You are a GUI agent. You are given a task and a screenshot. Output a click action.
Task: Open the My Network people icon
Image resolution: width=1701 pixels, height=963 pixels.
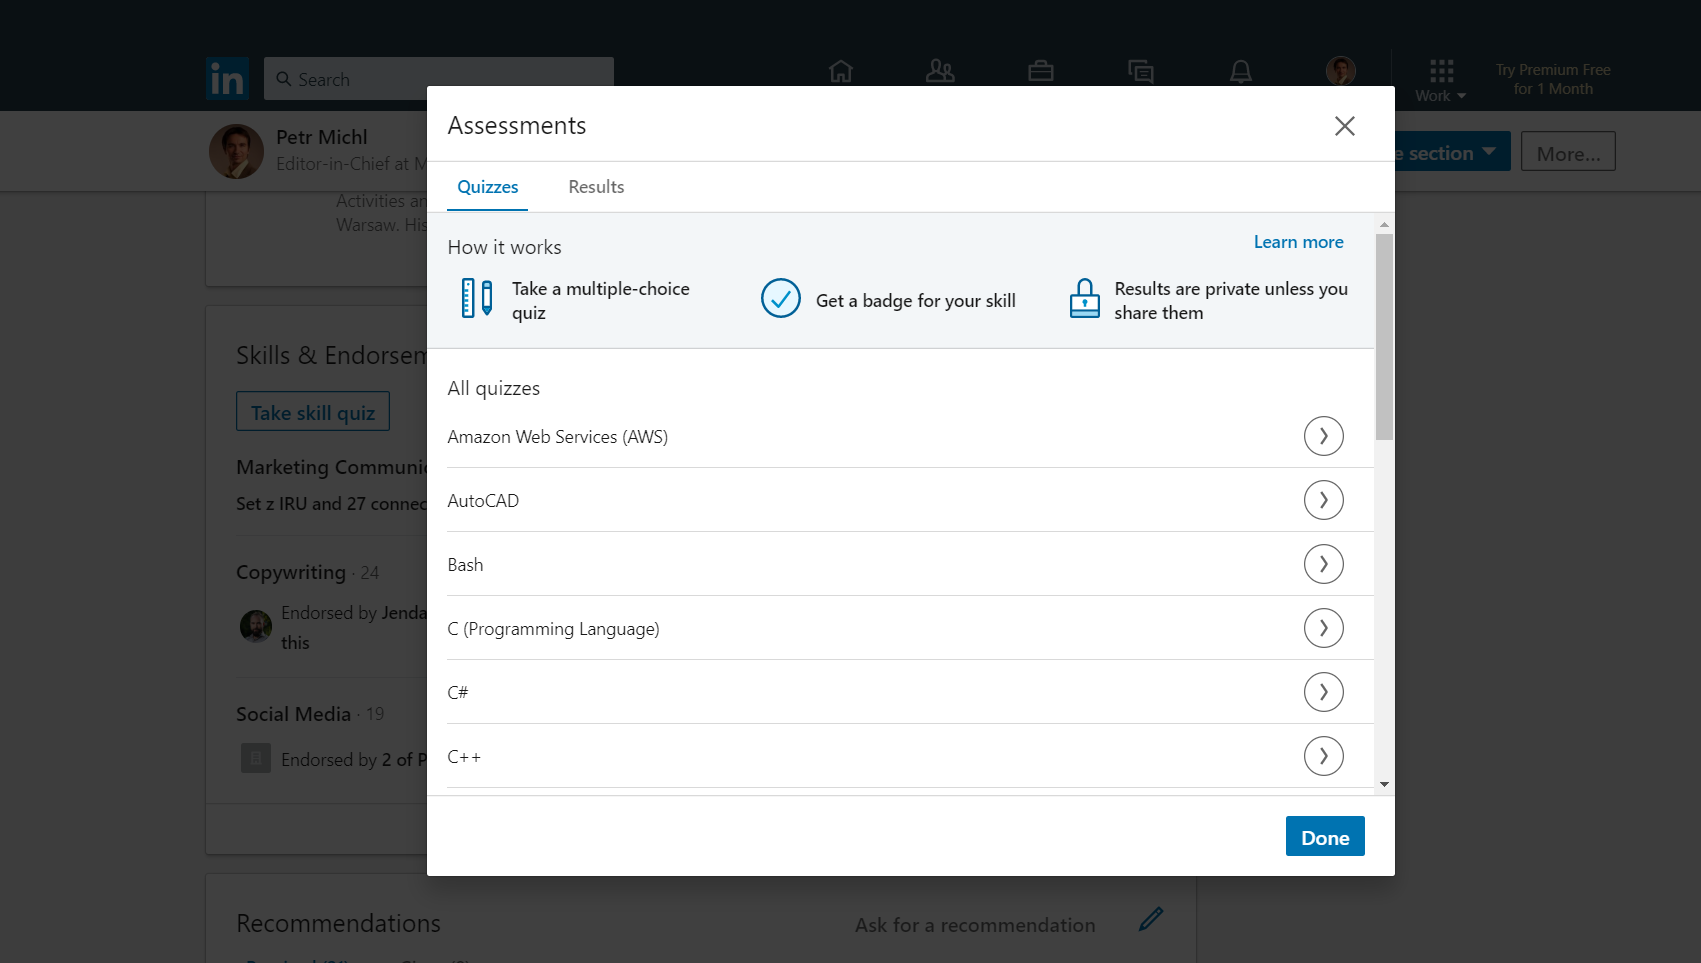(x=940, y=71)
